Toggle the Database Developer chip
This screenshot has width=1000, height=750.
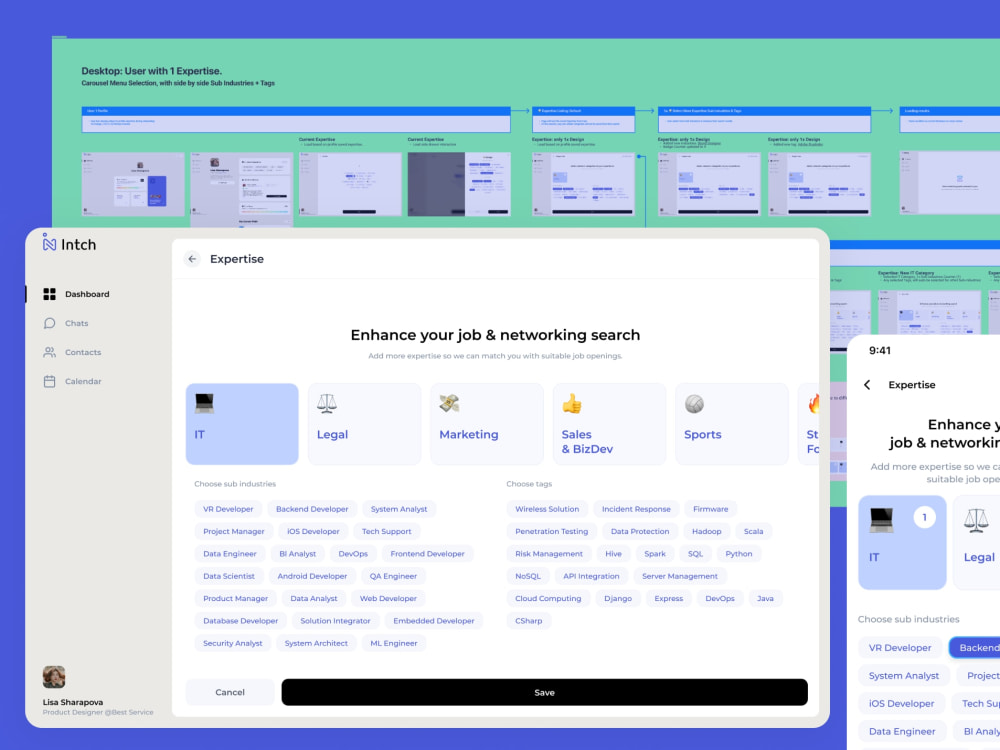pos(240,621)
